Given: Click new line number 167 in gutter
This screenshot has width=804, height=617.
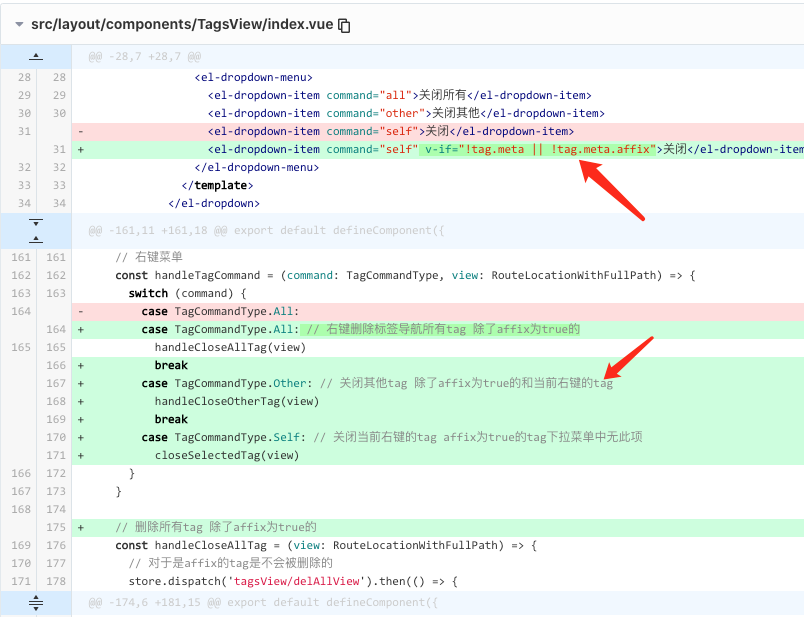Looking at the screenshot, I should 56,384.
